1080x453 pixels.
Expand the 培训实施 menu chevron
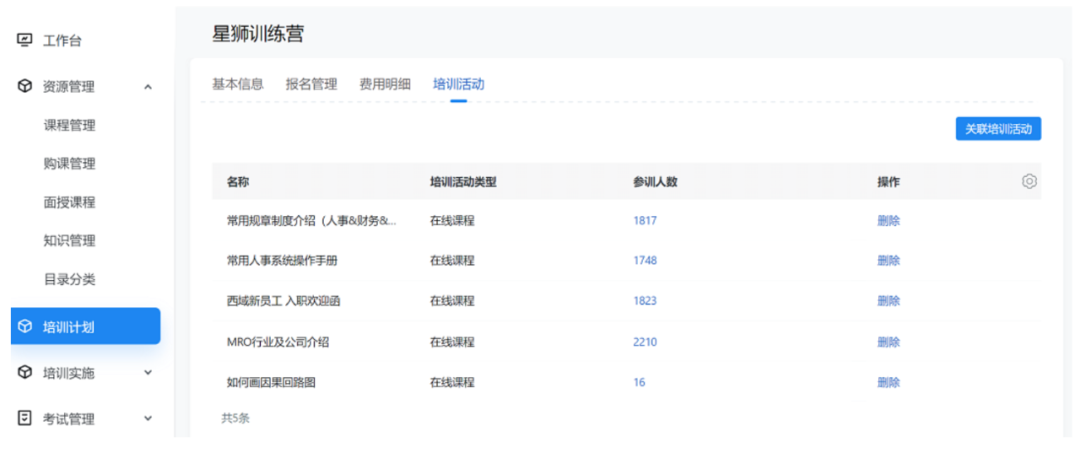[x=148, y=373]
